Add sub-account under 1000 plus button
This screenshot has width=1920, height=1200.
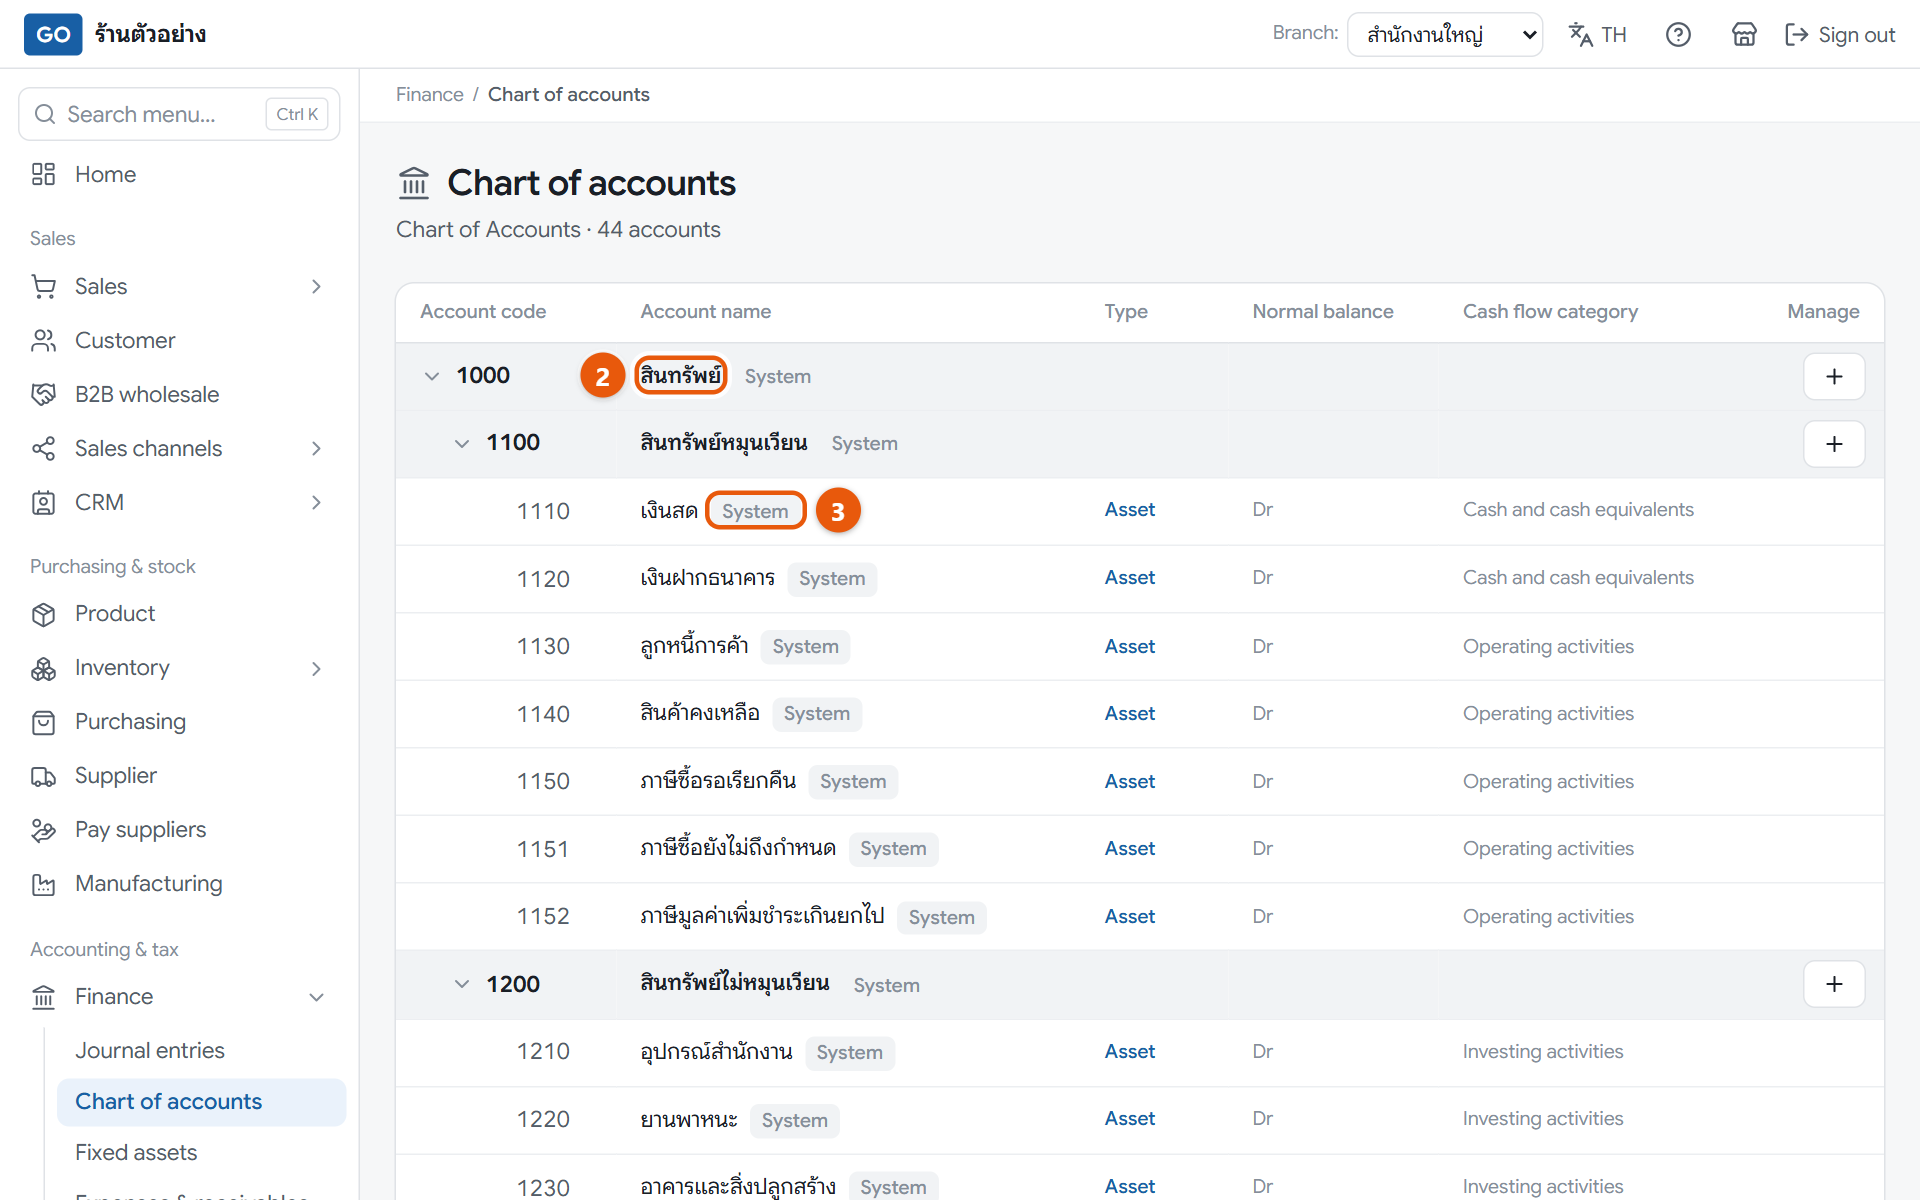pyautogui.click(x=1834, y=377)
